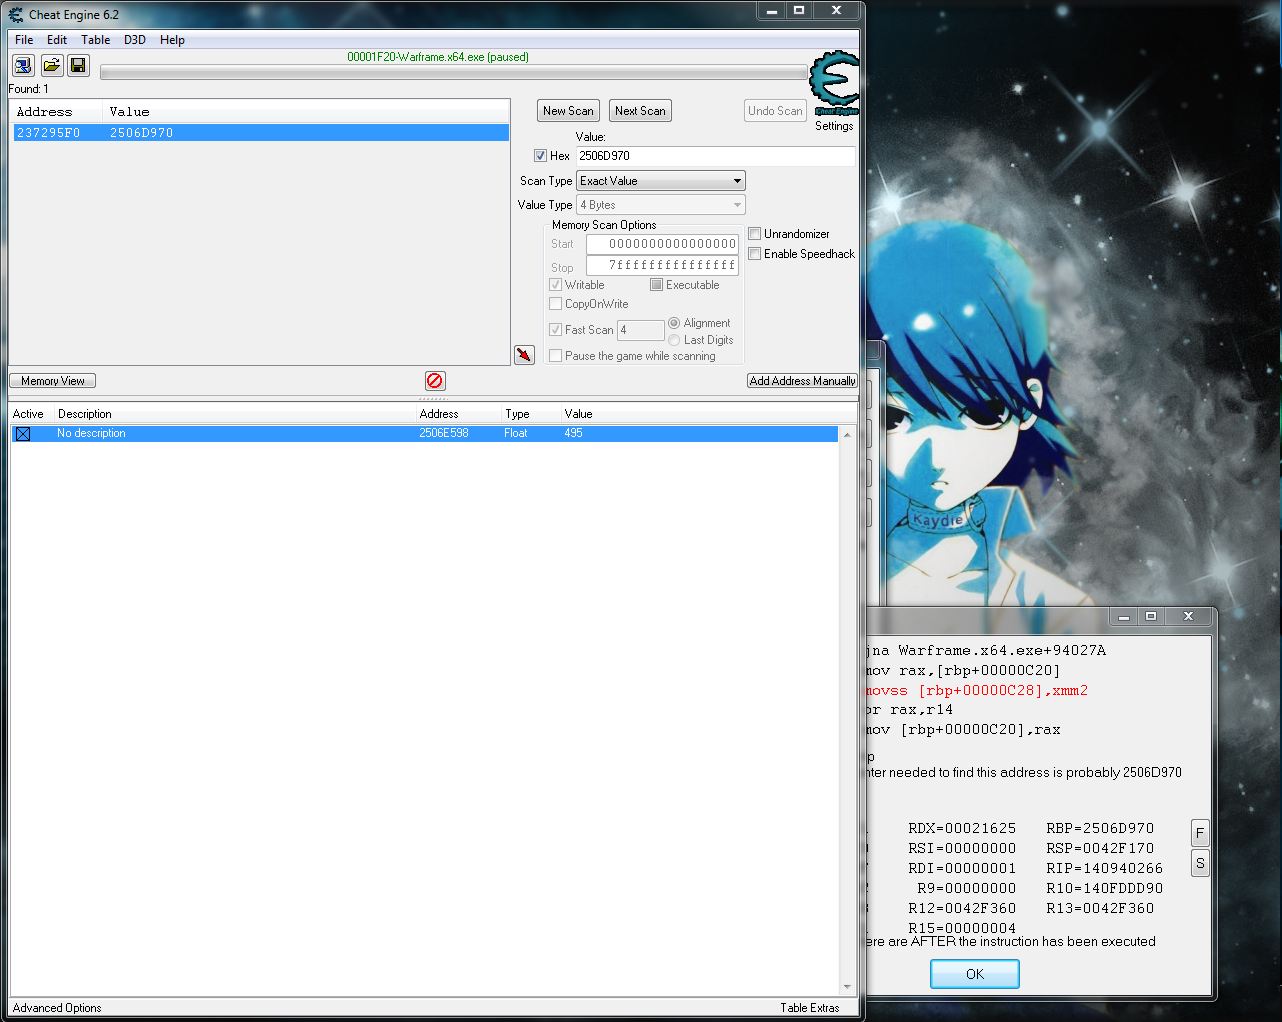The image size is (1282, 1022).
Task: Click the Next Scan button
Action: click(x=640, y=111)
